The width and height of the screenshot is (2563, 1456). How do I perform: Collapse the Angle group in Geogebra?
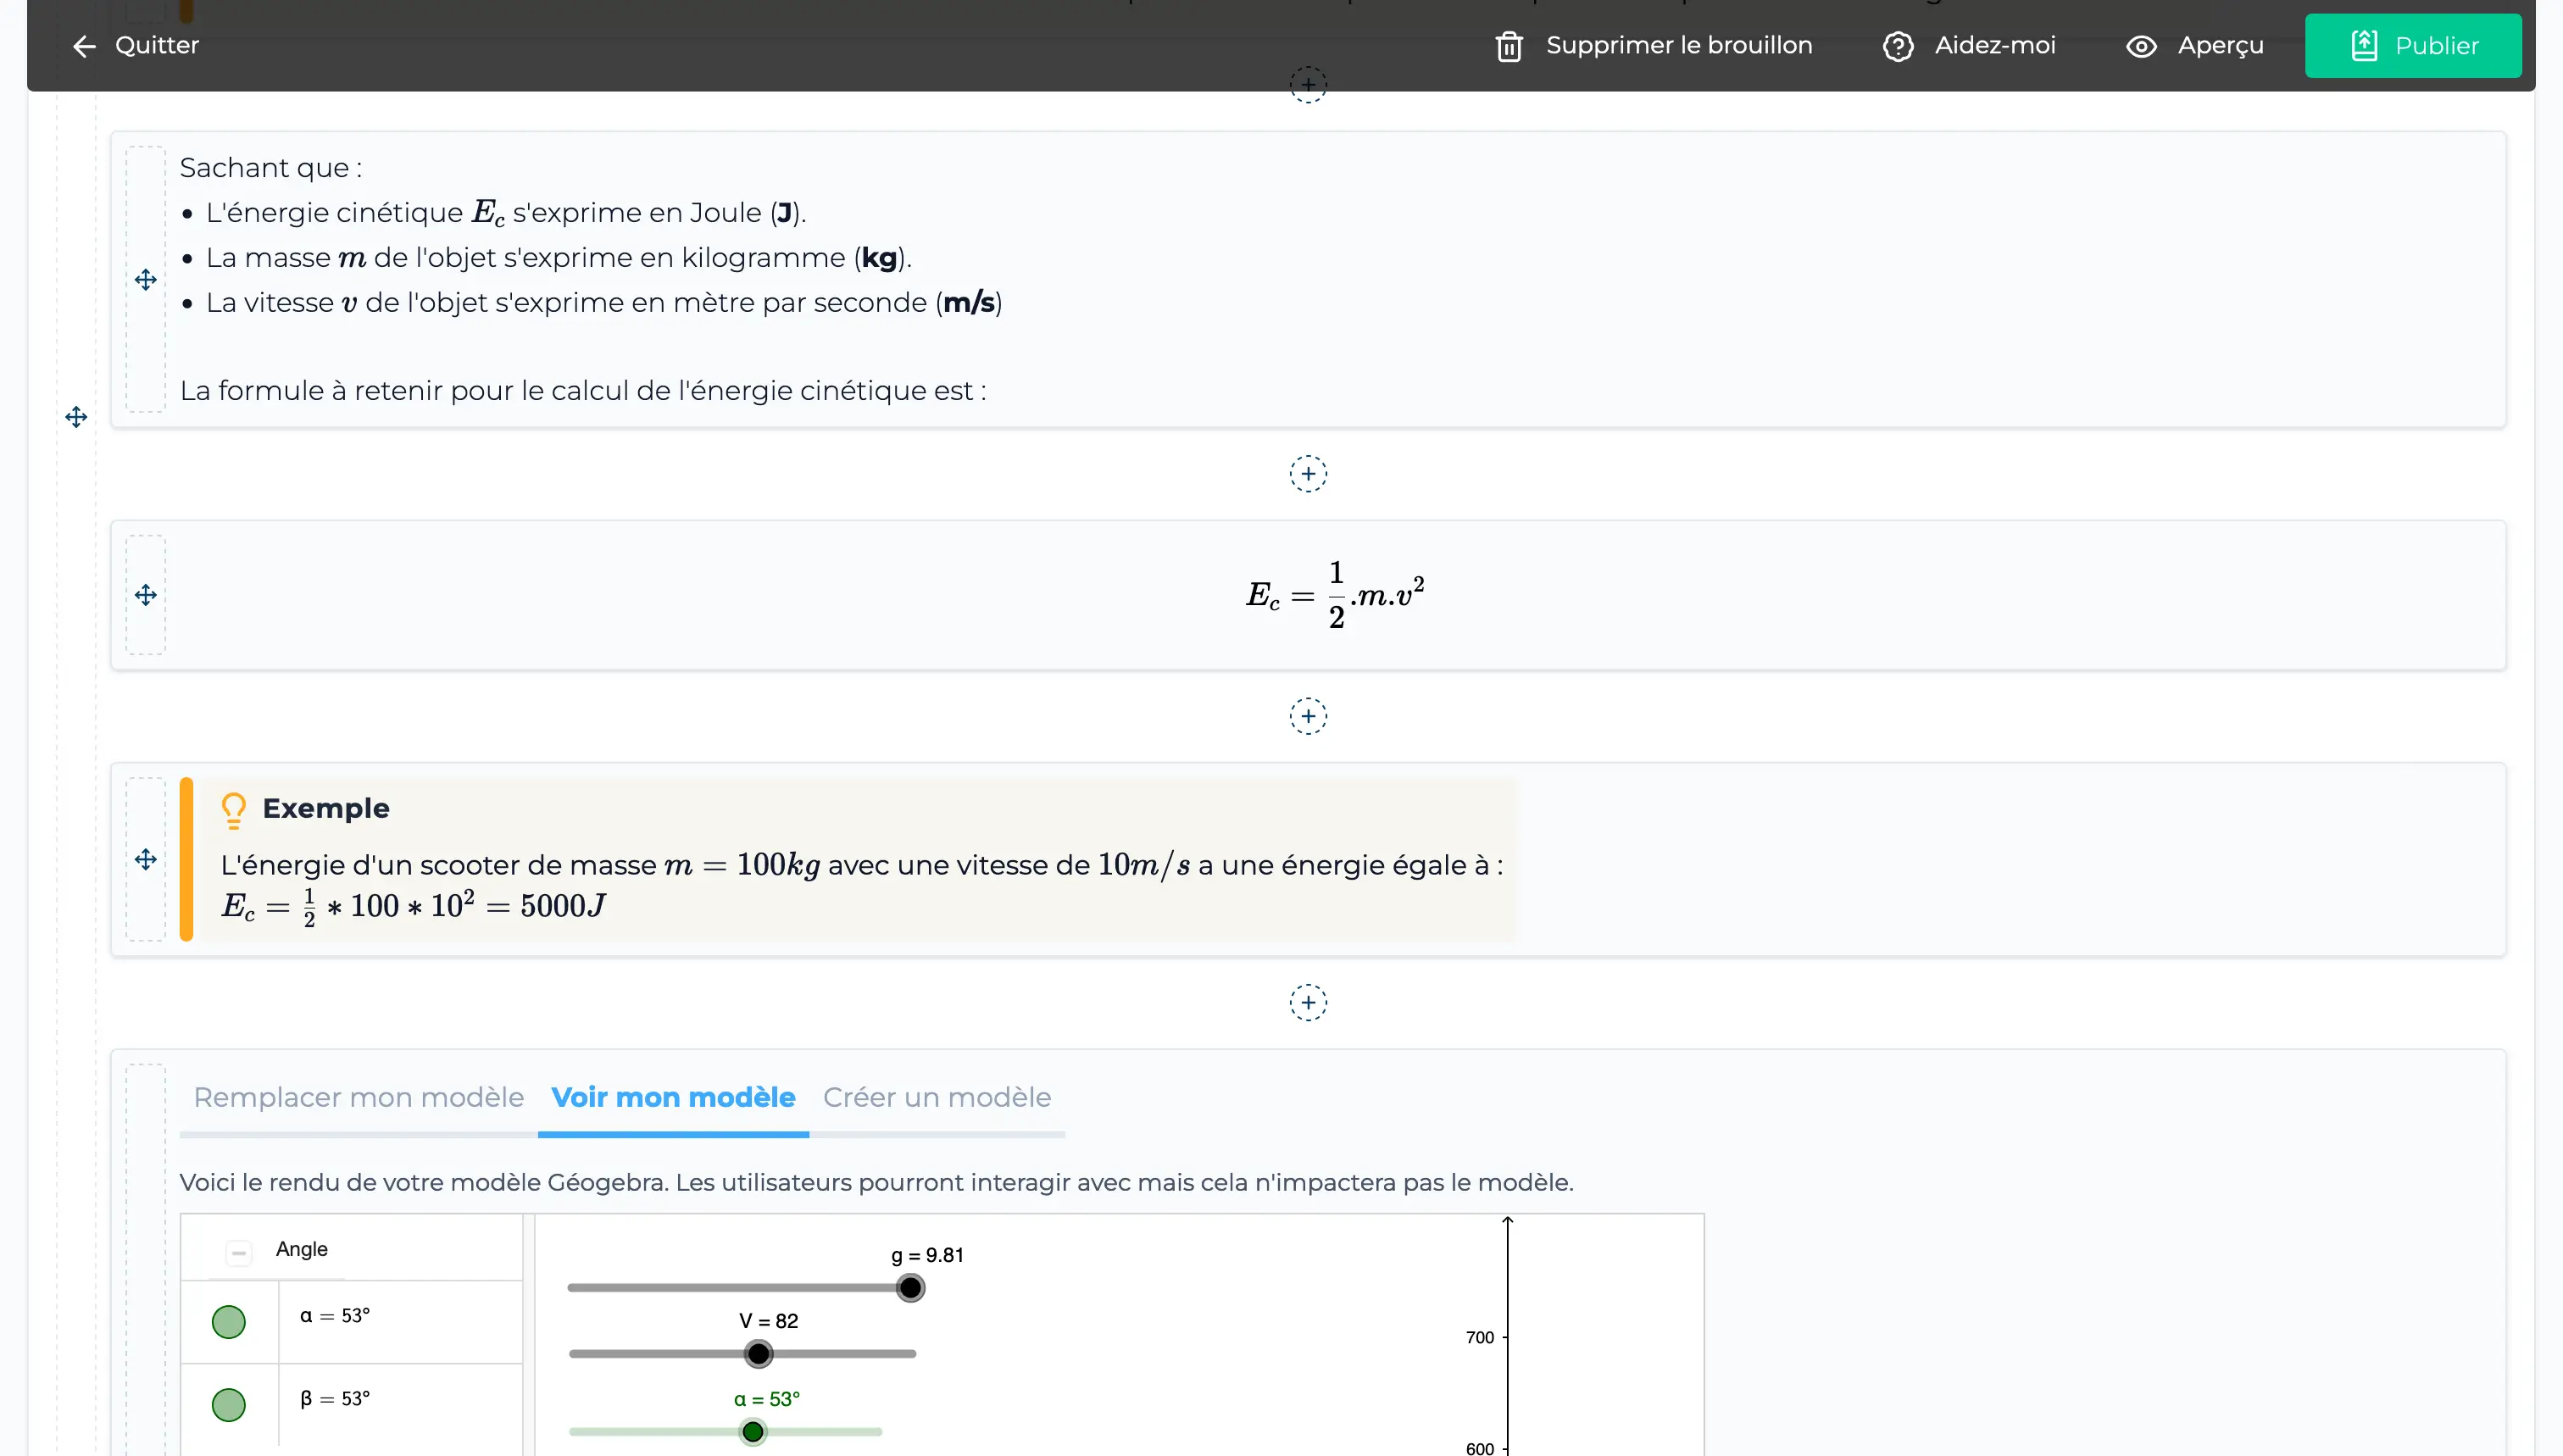click(239, 1252)
